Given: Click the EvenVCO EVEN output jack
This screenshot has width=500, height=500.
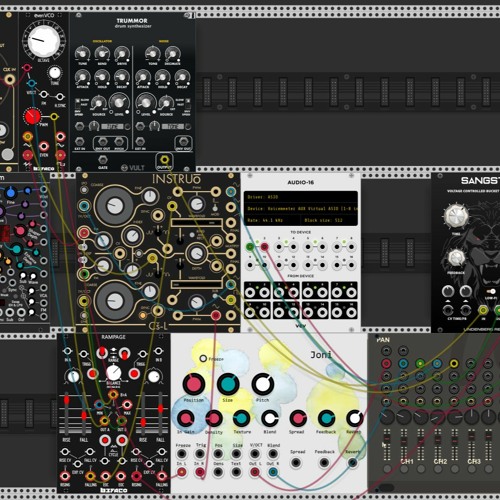Looking at the screenshot, I should (x=44, y=146).
